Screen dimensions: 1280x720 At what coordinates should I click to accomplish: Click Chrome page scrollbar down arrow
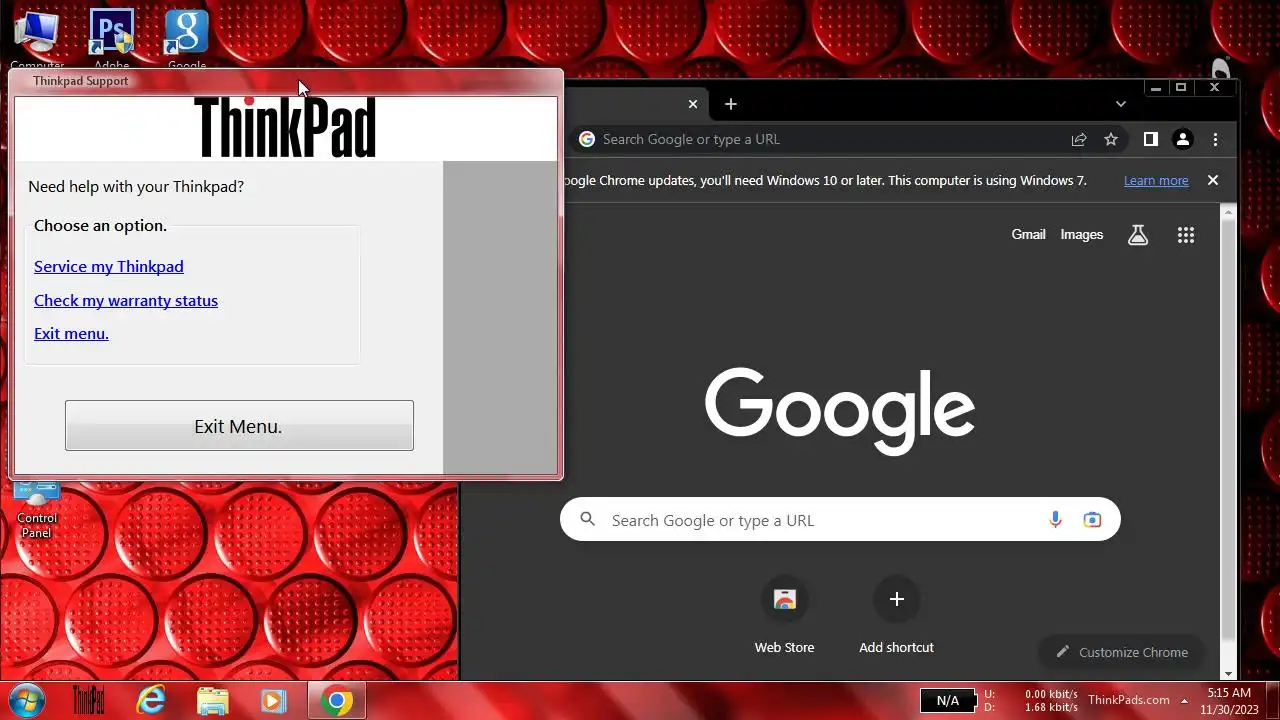1230,673
